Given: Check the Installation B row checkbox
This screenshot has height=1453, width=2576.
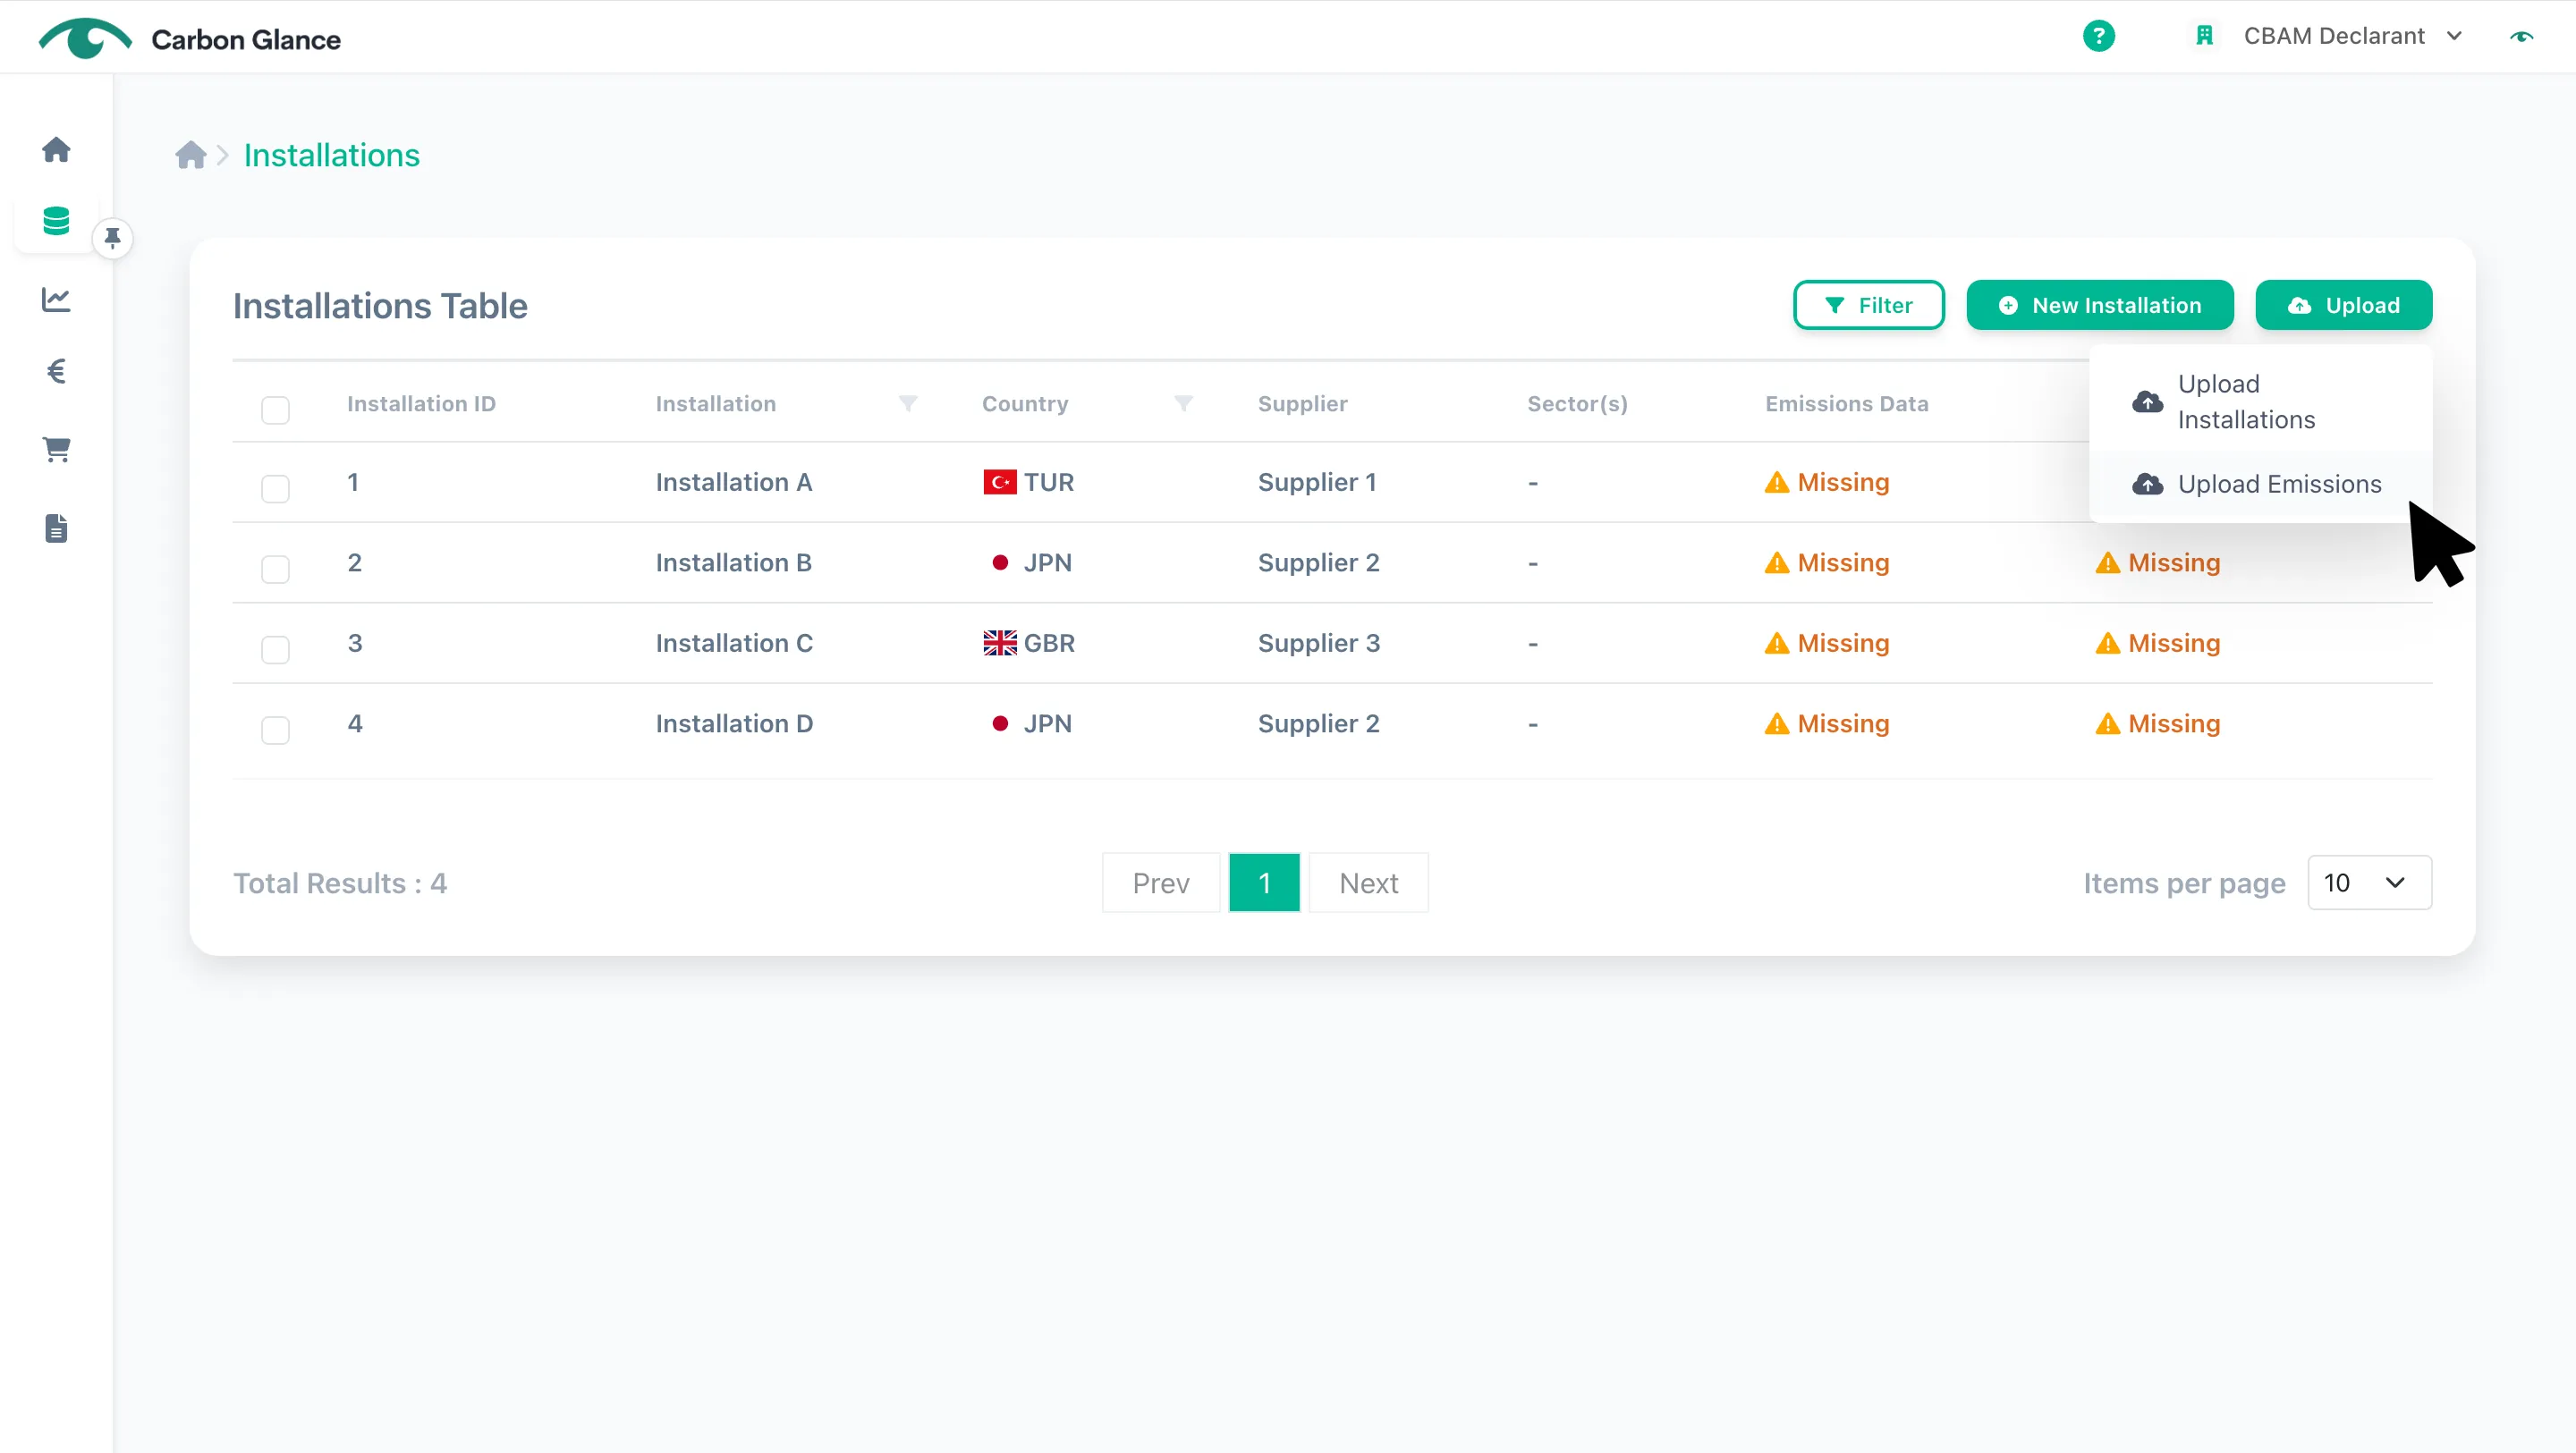Looking at the screenshot, I should pos(275,569).
